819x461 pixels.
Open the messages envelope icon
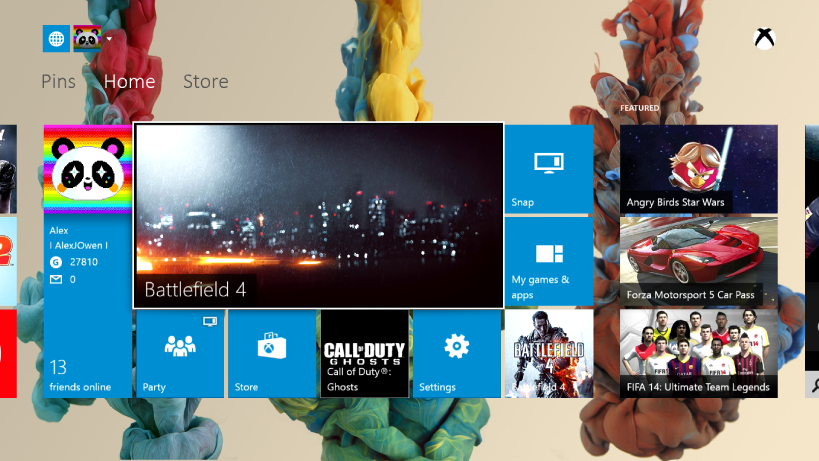coord(56,279)
